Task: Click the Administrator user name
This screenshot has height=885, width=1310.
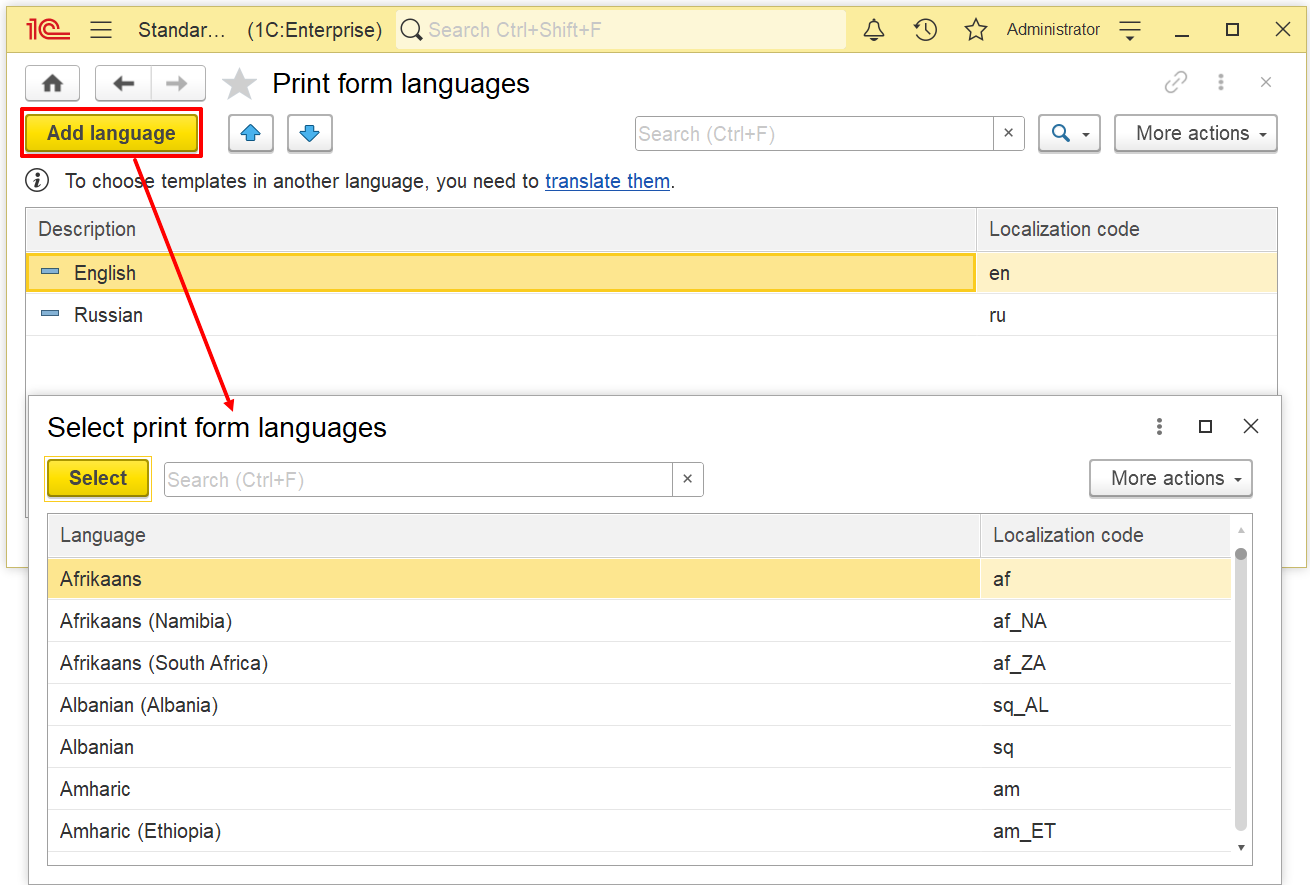Action: (x=1053, y=30)
